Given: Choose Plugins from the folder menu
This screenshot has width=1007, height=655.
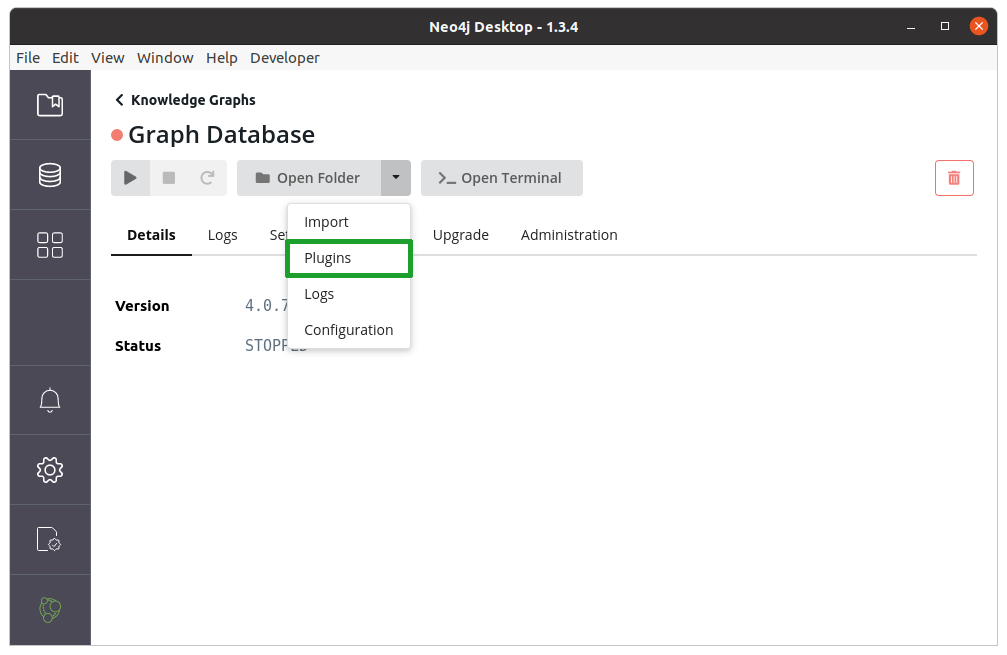Looking at the screenshot, I should [x=349, y=258].
